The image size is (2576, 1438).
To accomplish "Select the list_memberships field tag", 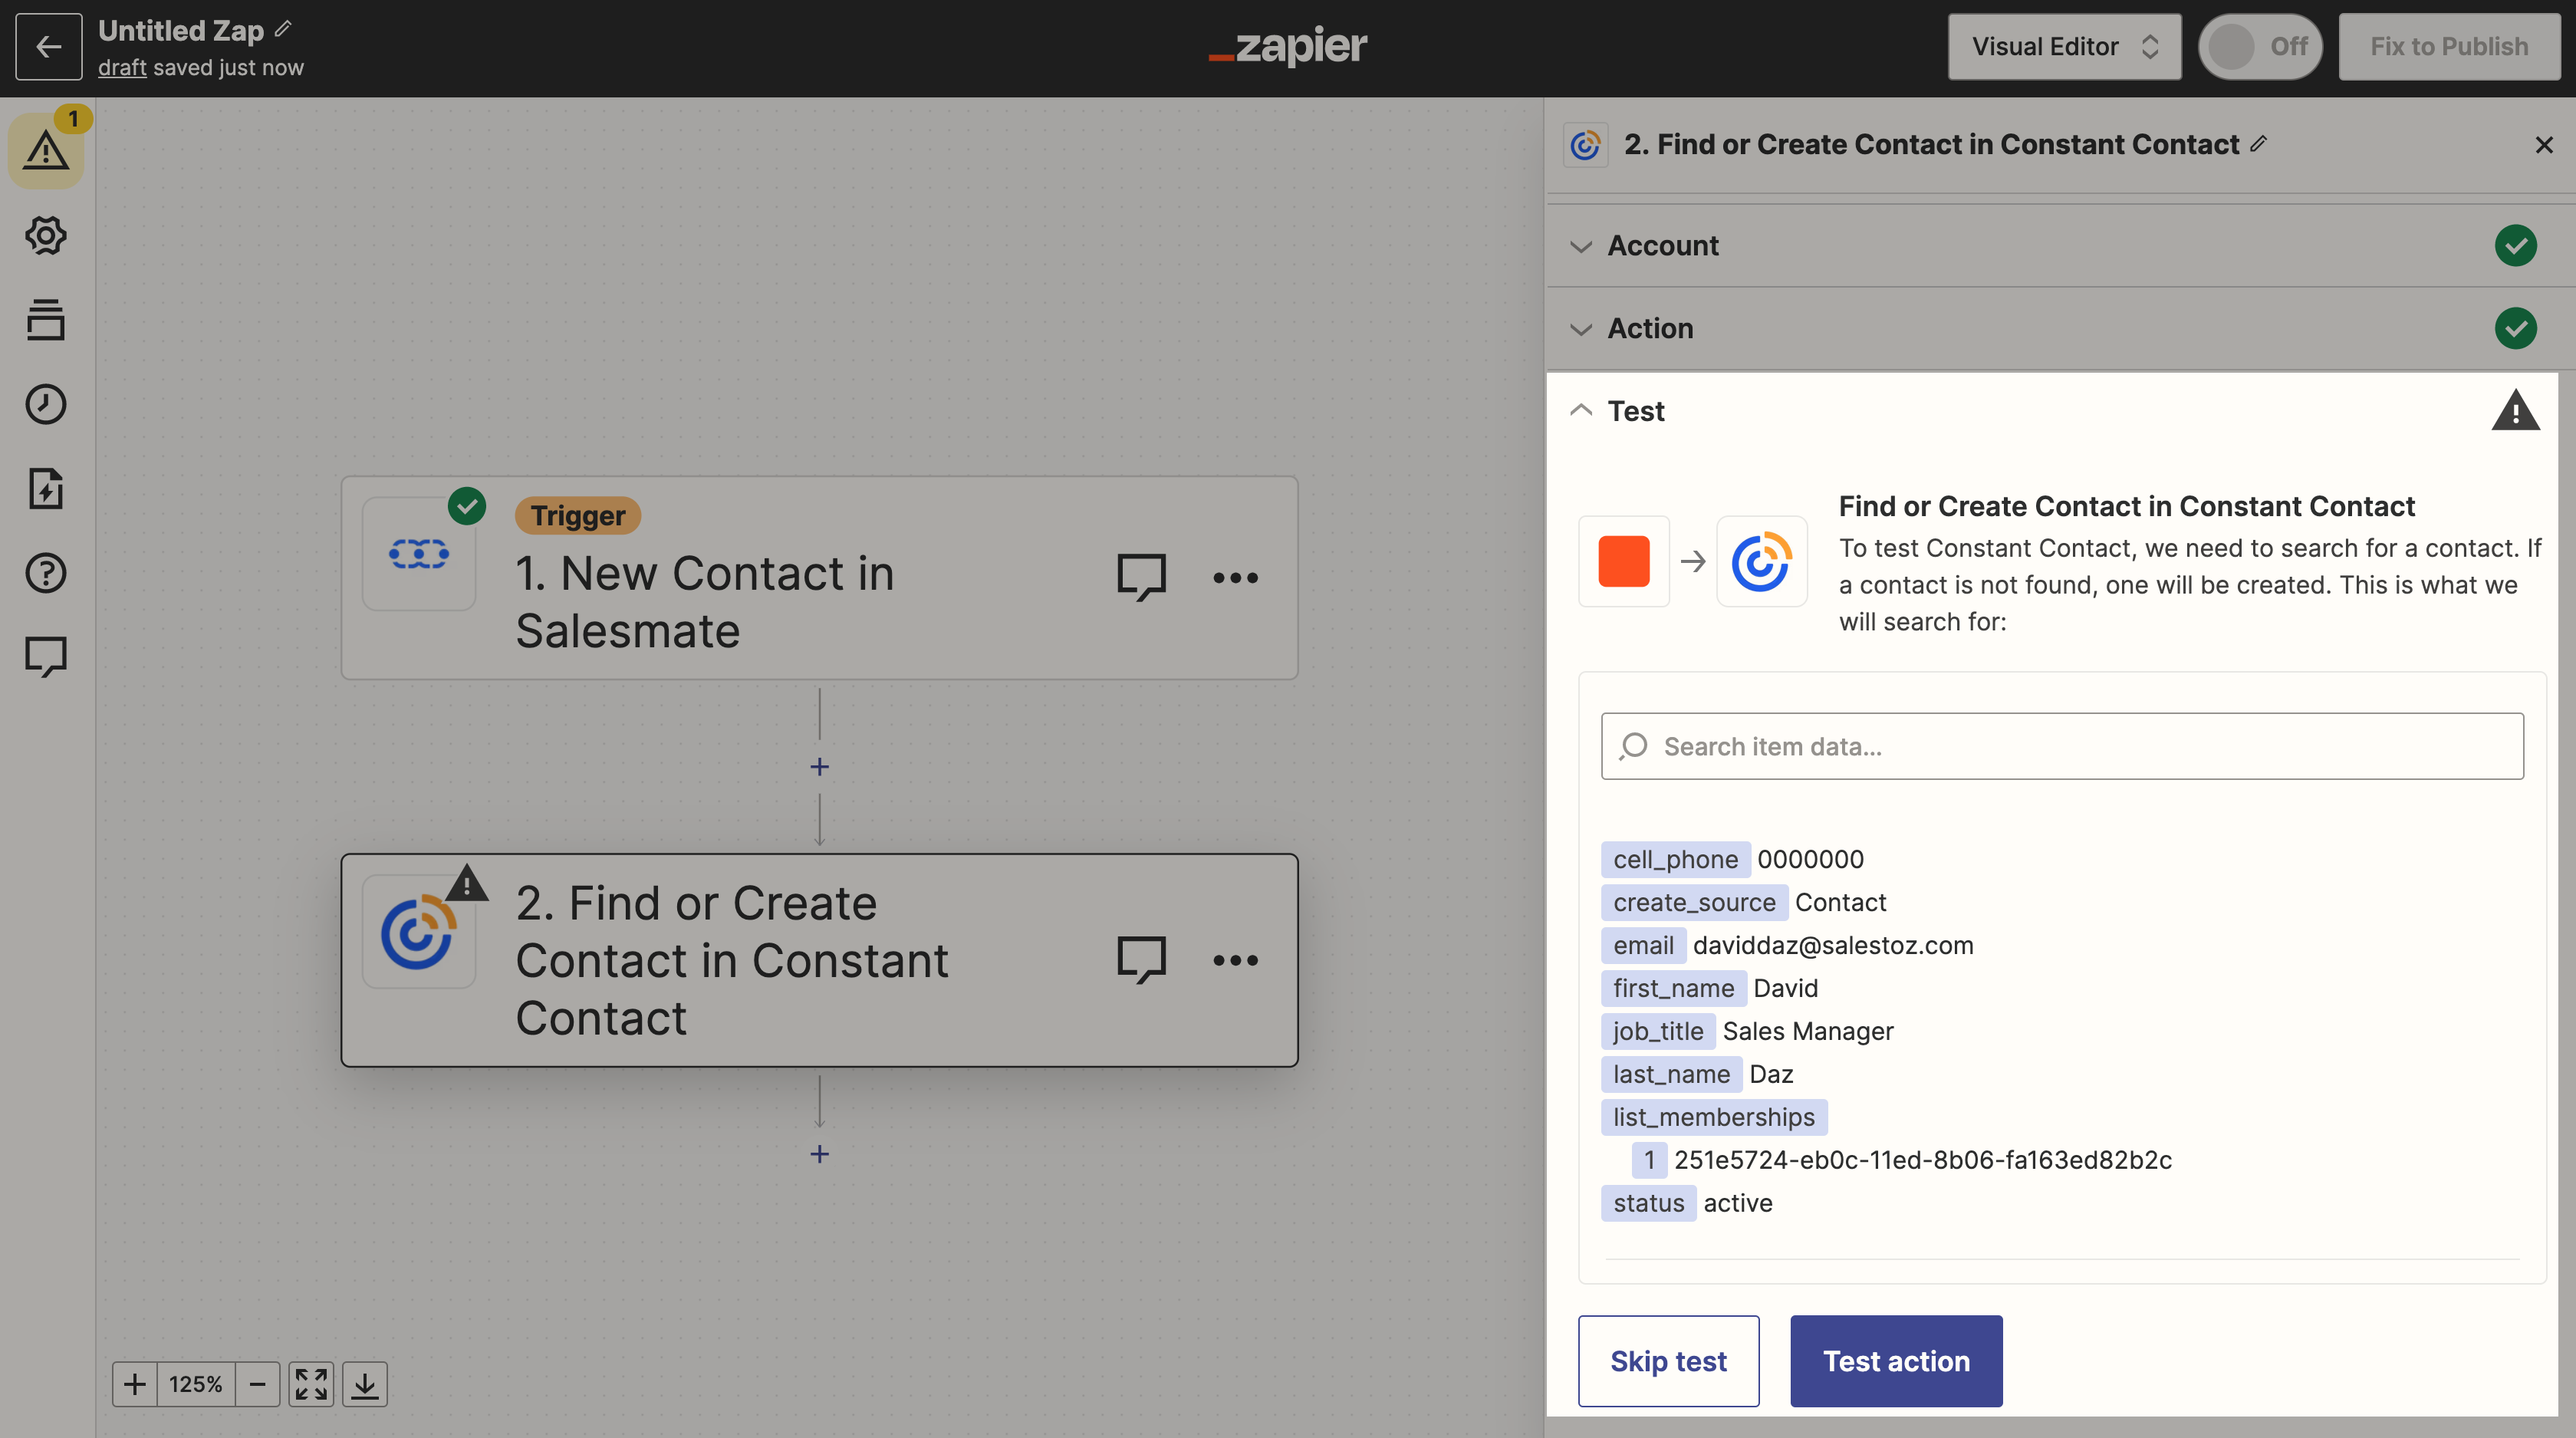I will coord(1714,1117).
